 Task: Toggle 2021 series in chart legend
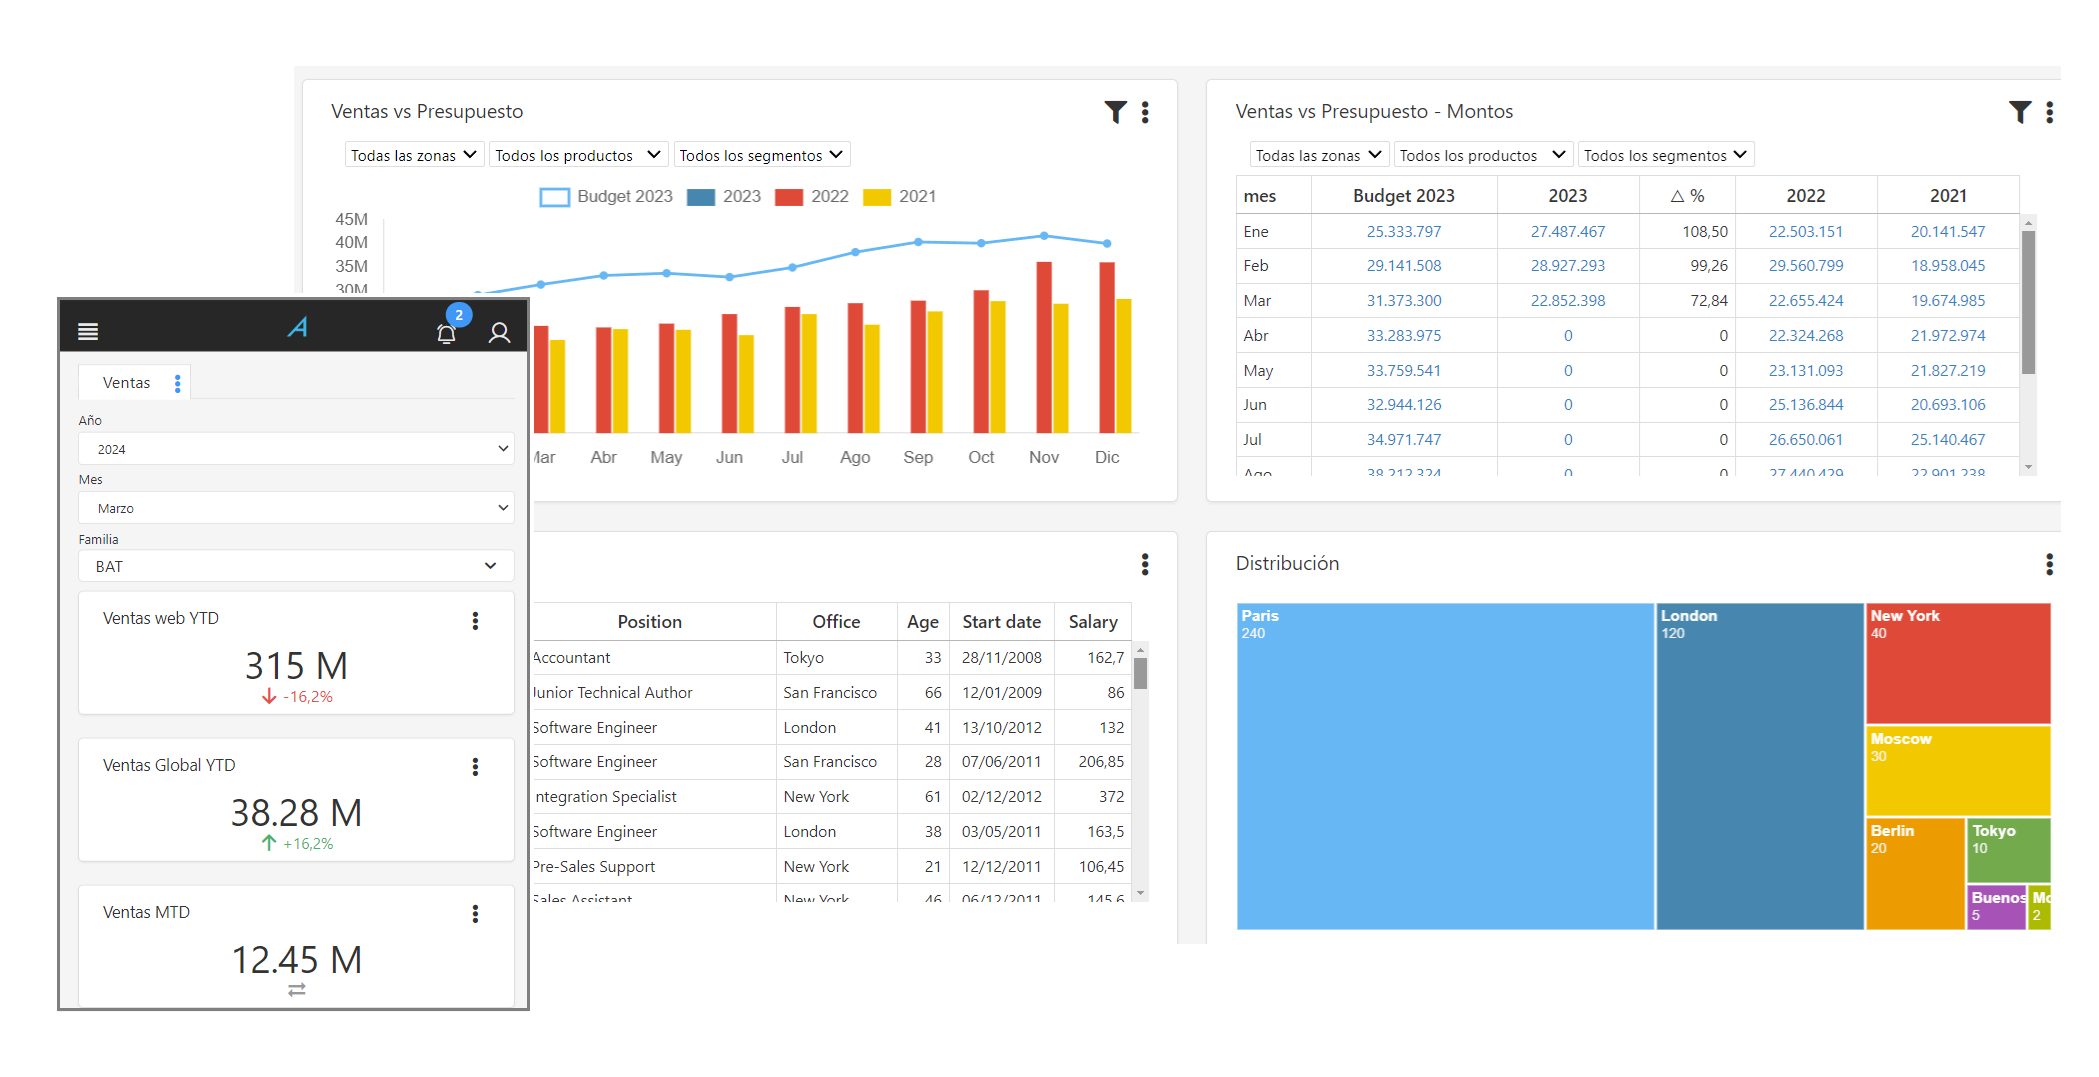point(900,197)
